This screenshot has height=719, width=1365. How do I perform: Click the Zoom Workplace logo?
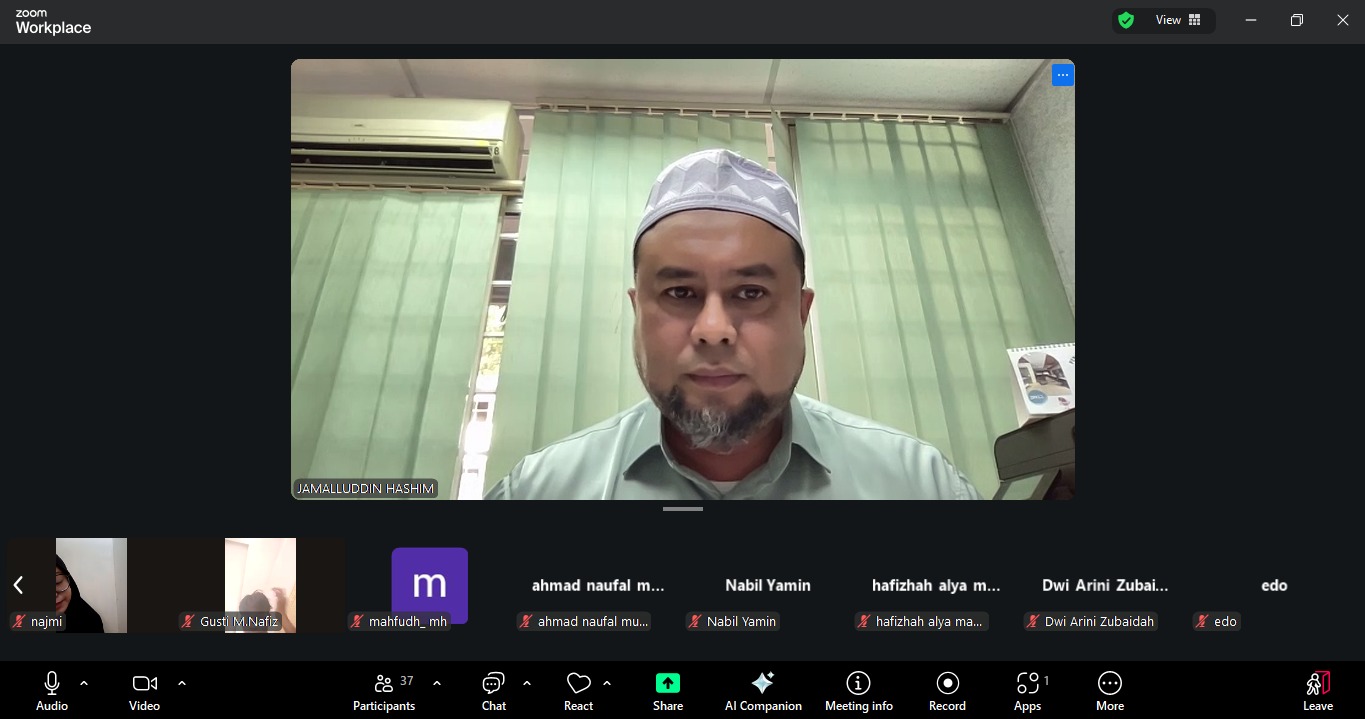coord(53,22)
